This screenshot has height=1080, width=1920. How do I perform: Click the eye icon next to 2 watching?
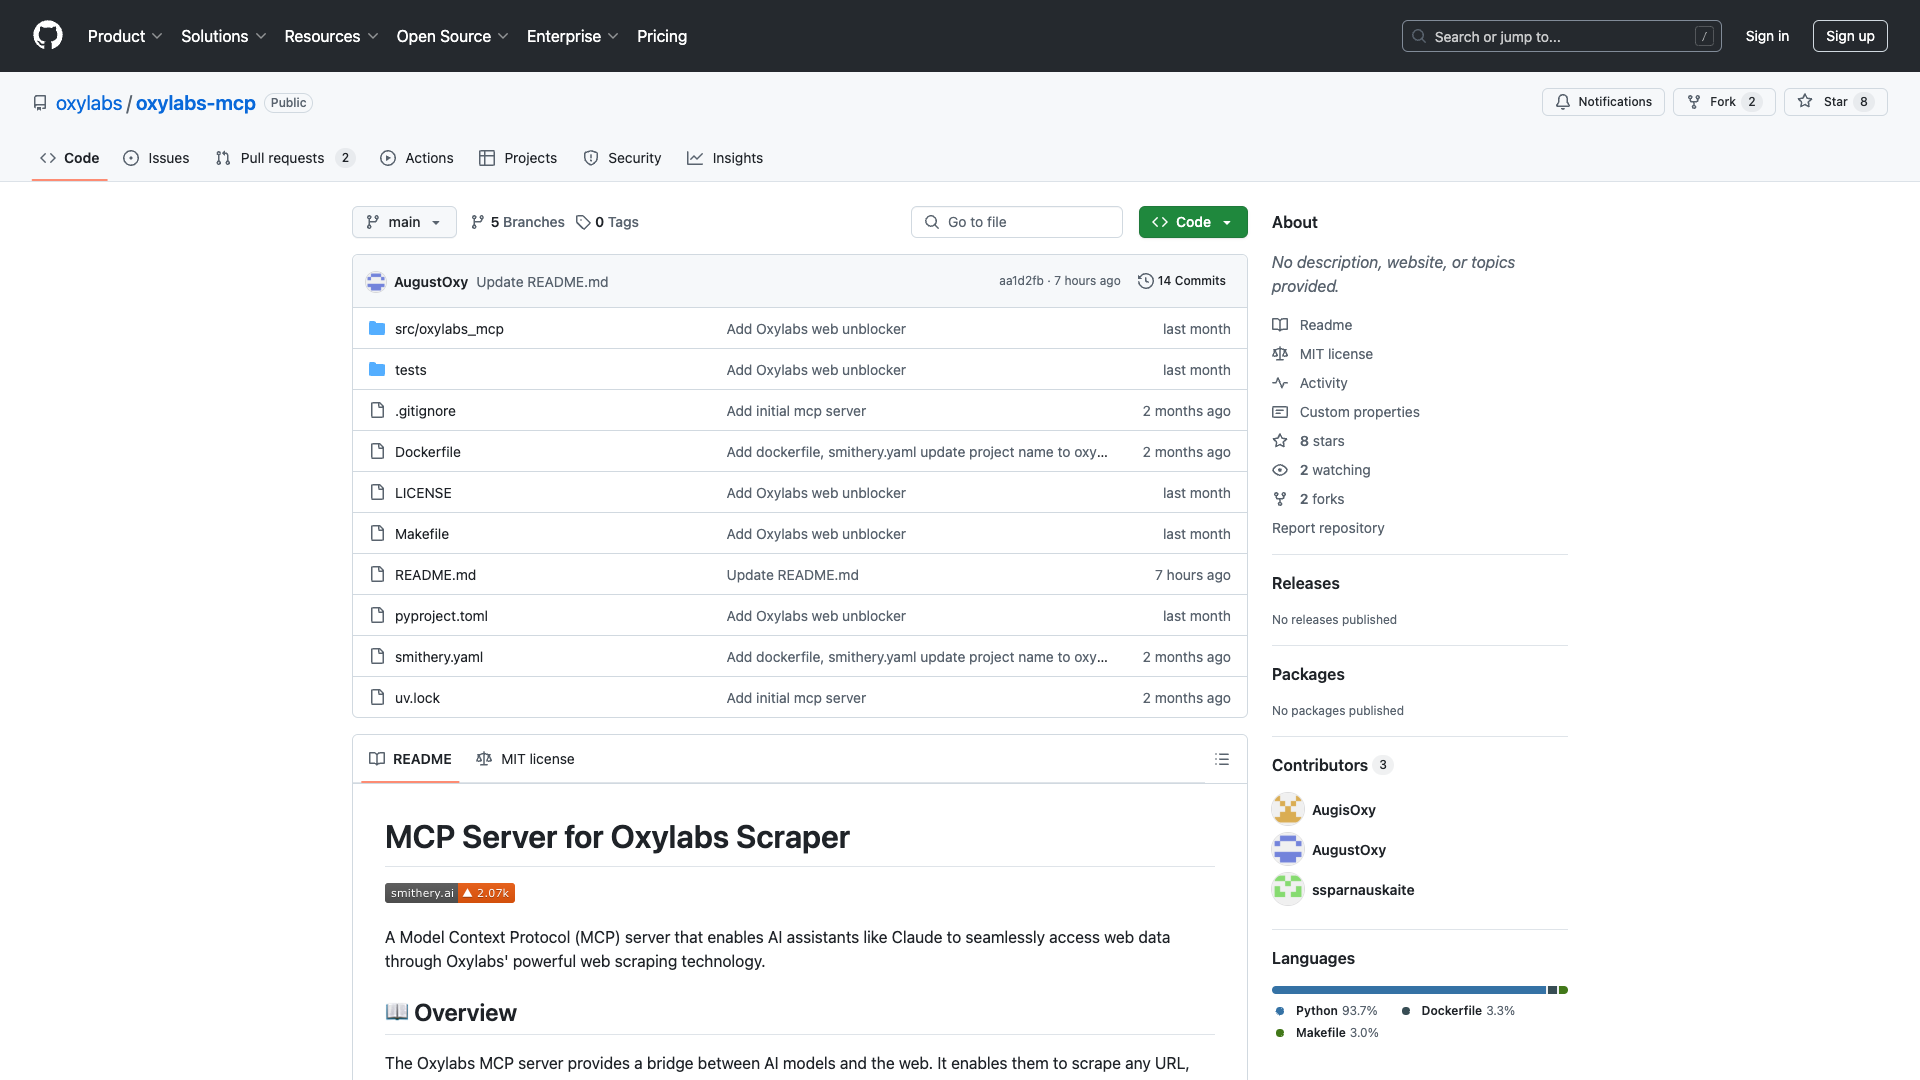[1280, 470]
